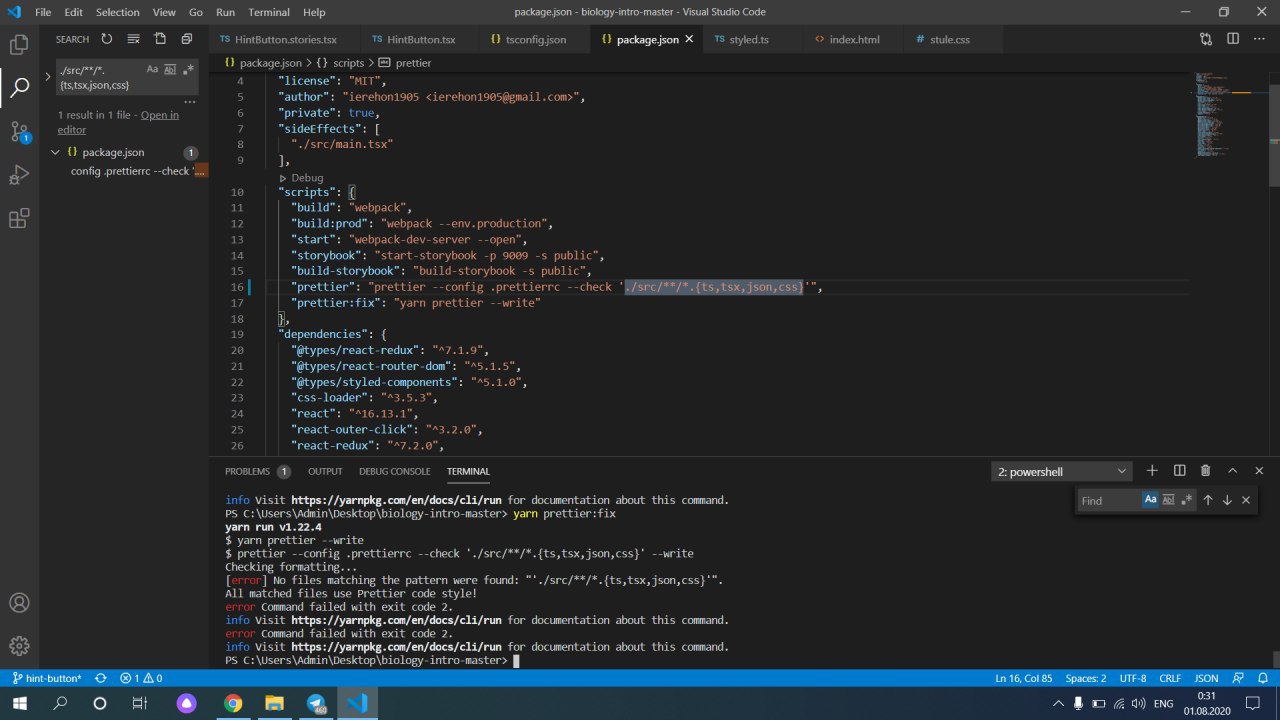Close the terminal panel
1280x720 pixels.
click(x=1259, y=471)
